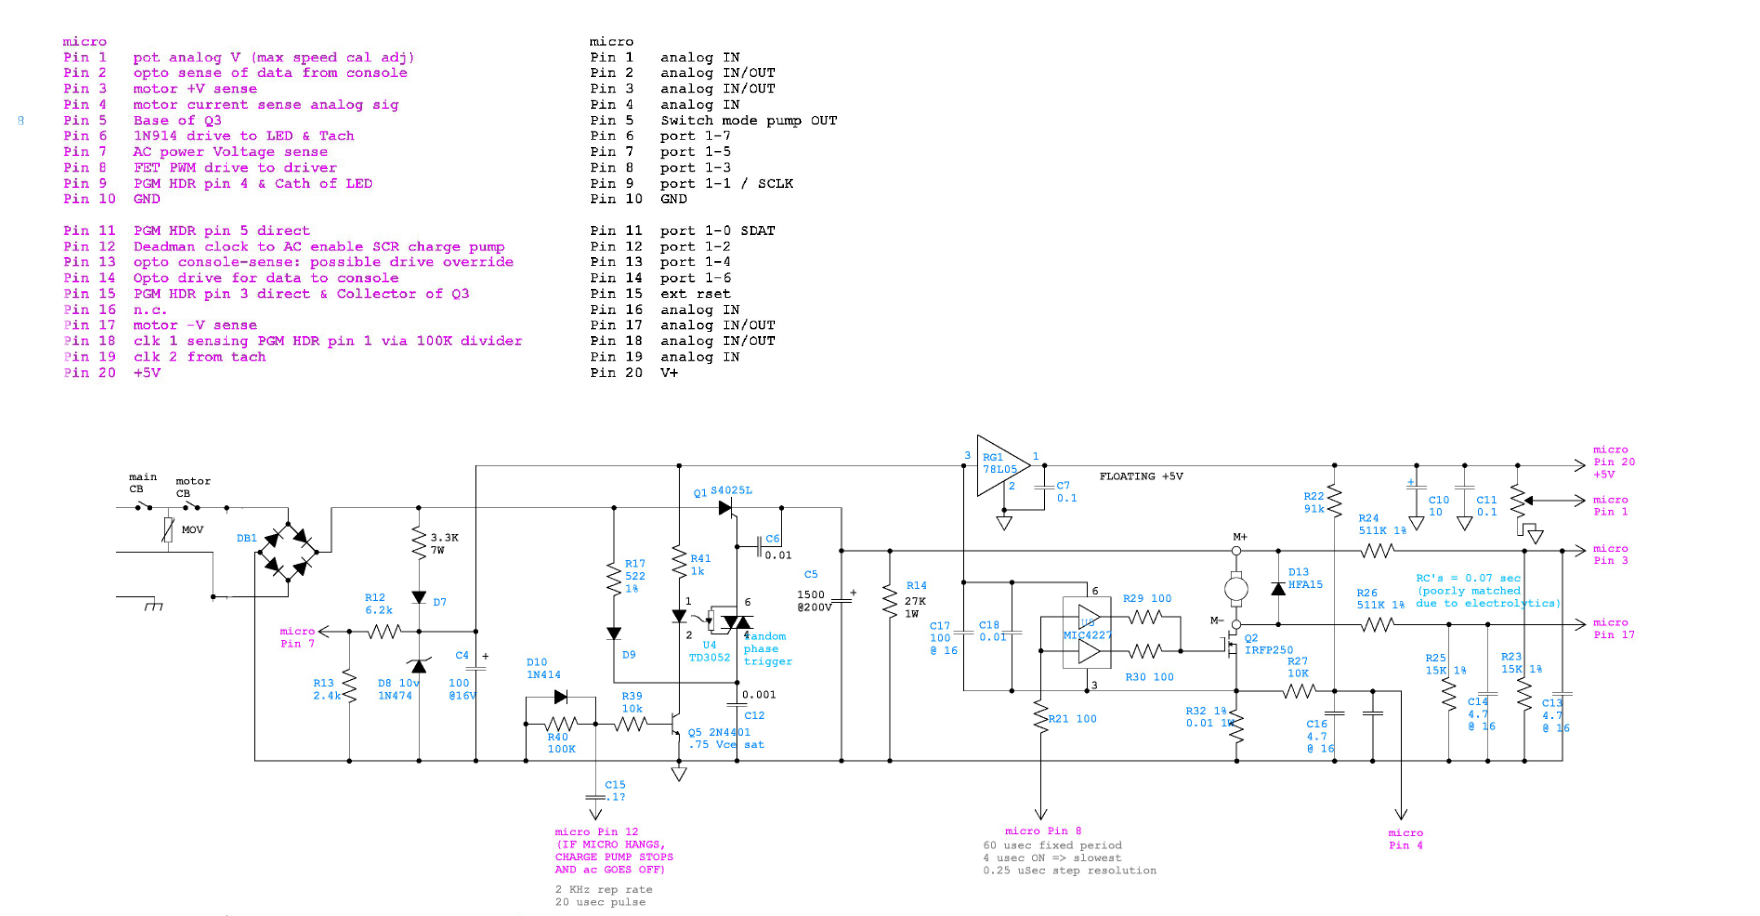Click 'port 1-0 SDAT' line

pos(718,231)
